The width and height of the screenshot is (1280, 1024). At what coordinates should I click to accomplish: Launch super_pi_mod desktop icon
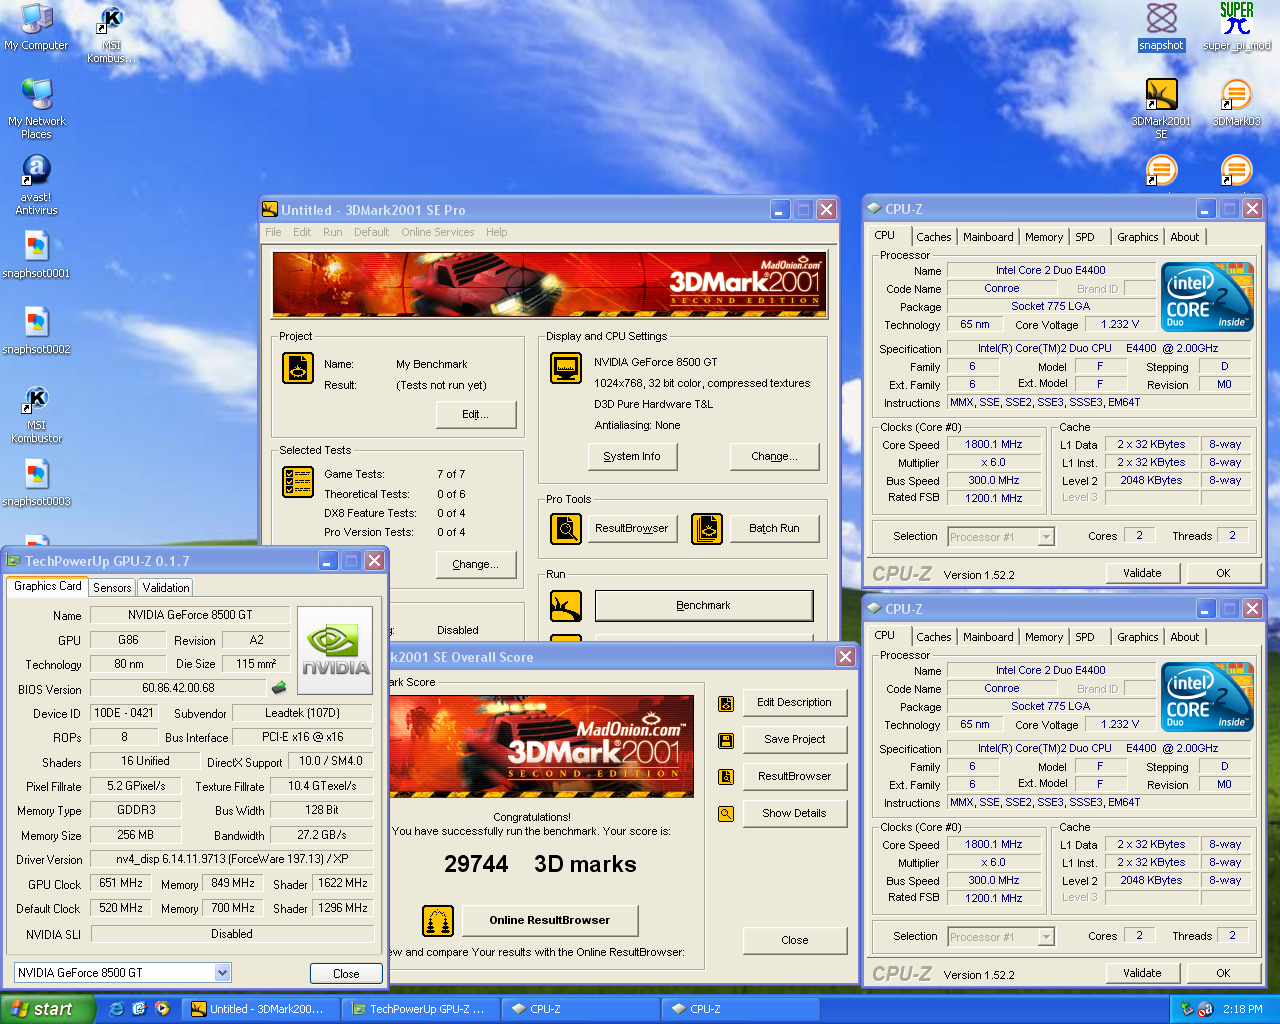(x=1237, y=26)
